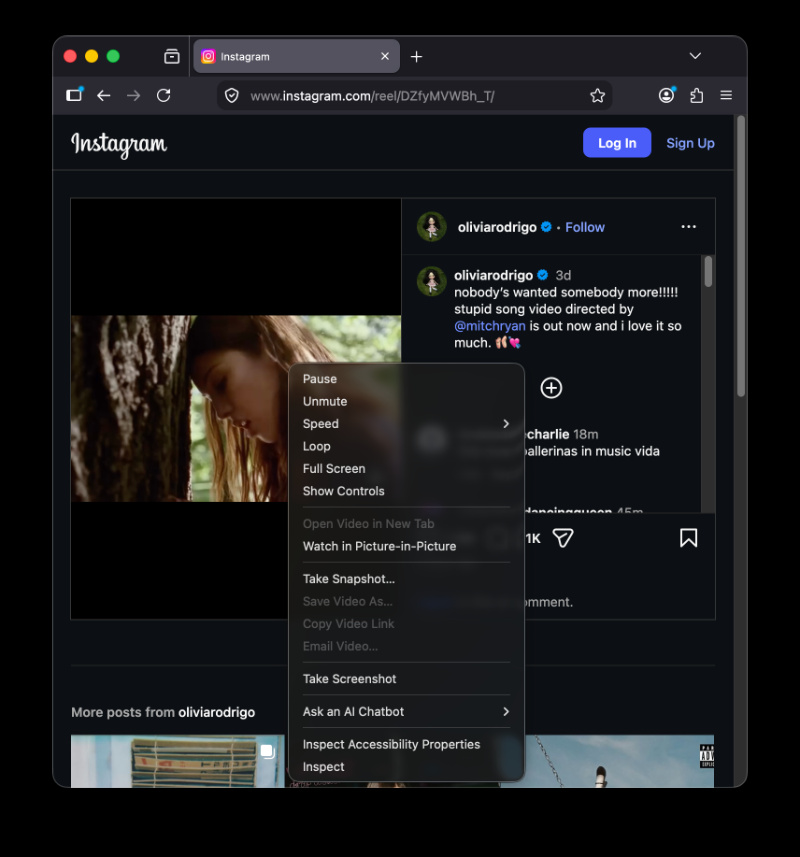Select Inspect Accessibility Properties
This screenshot has width=800, height=857.
(x=407, y=744)
